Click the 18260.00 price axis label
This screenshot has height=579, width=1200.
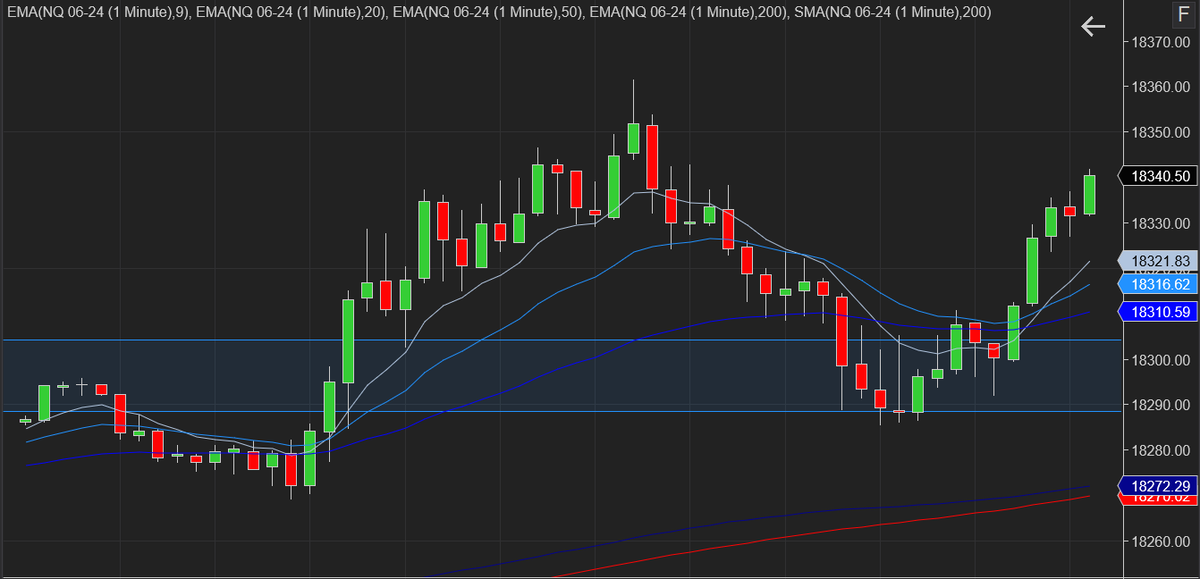tap(1160, 542)
